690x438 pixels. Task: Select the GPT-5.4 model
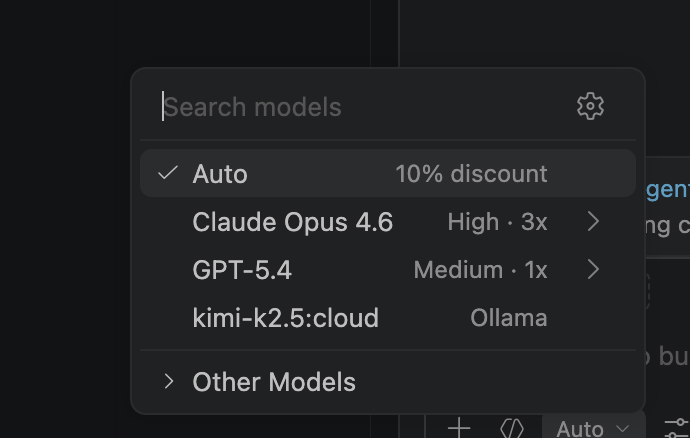pyautogui.click(x=242, y=270)
